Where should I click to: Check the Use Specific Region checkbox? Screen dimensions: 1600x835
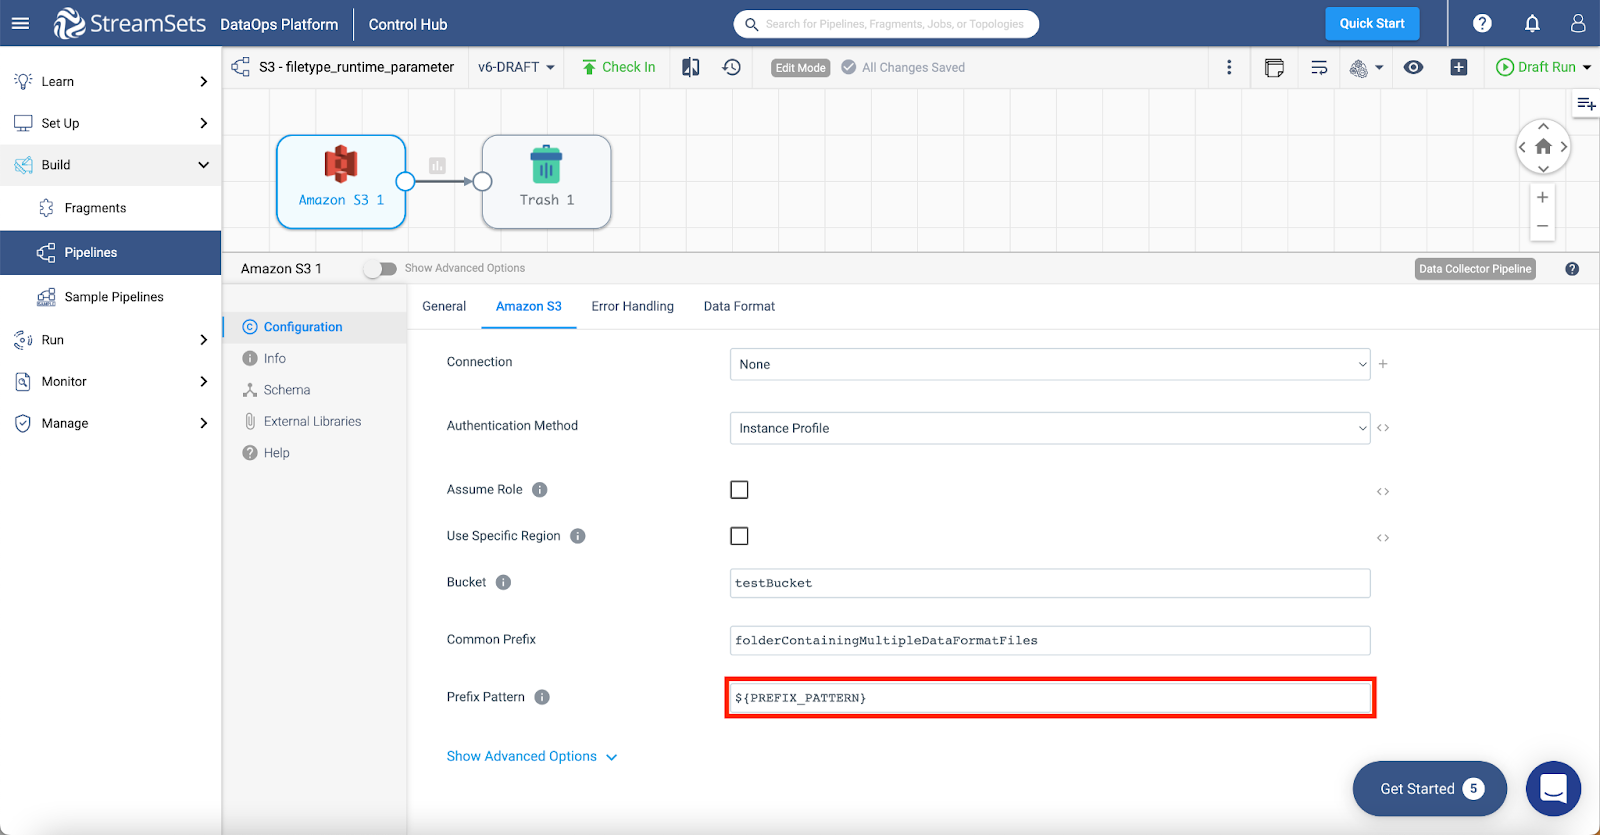point(739,536)
